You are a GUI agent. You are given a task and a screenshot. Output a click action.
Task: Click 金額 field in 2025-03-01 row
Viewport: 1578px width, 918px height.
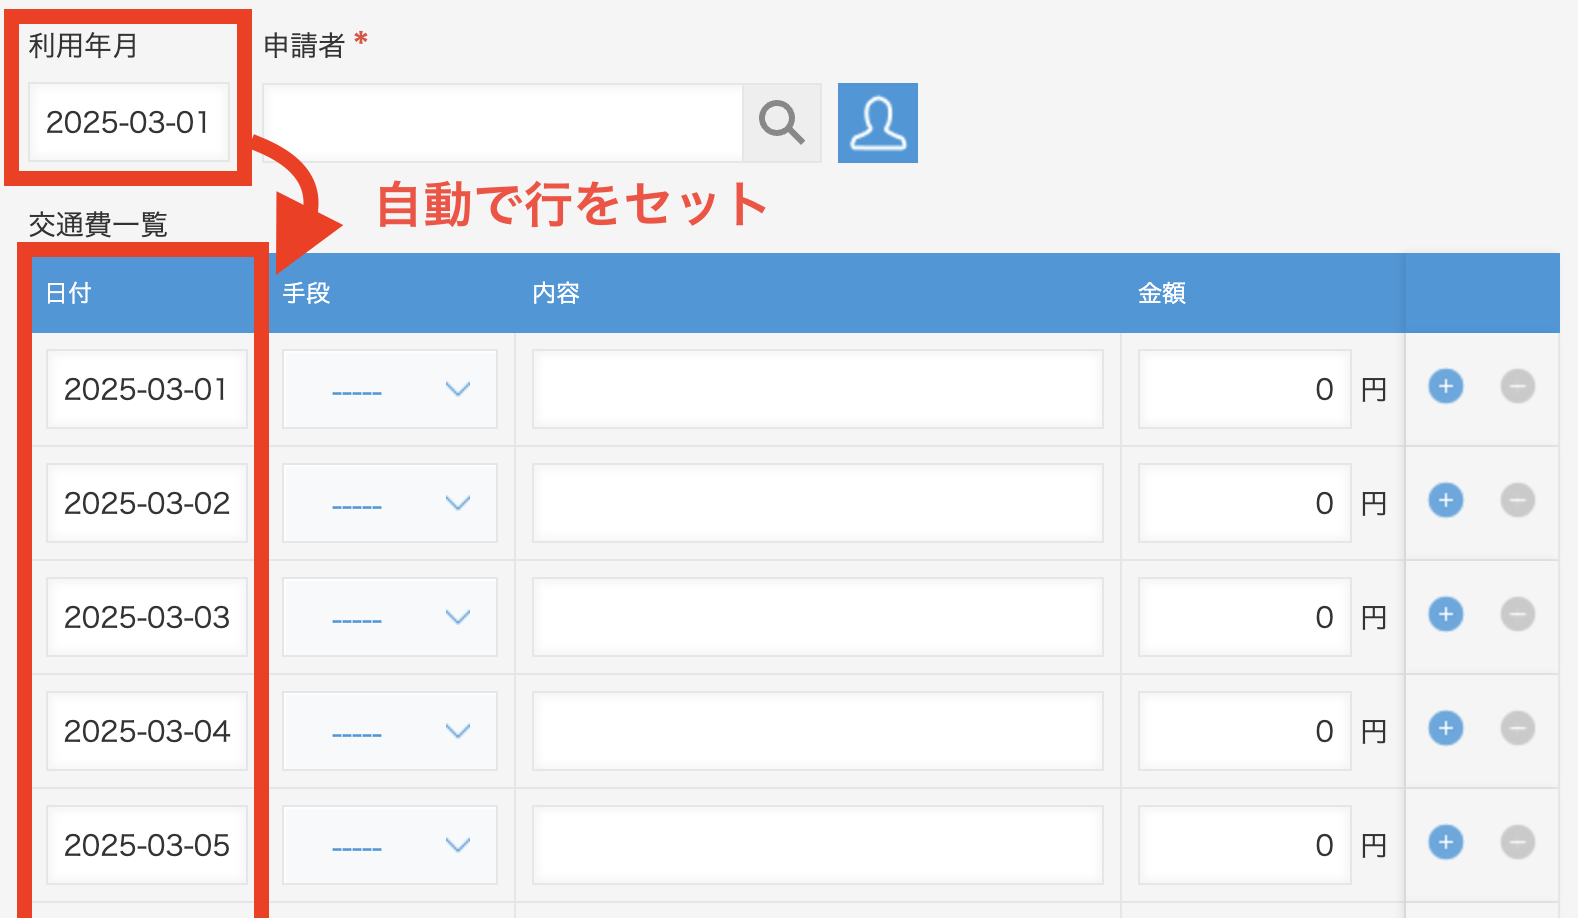pyautogui.click(x=1245, y=389)
